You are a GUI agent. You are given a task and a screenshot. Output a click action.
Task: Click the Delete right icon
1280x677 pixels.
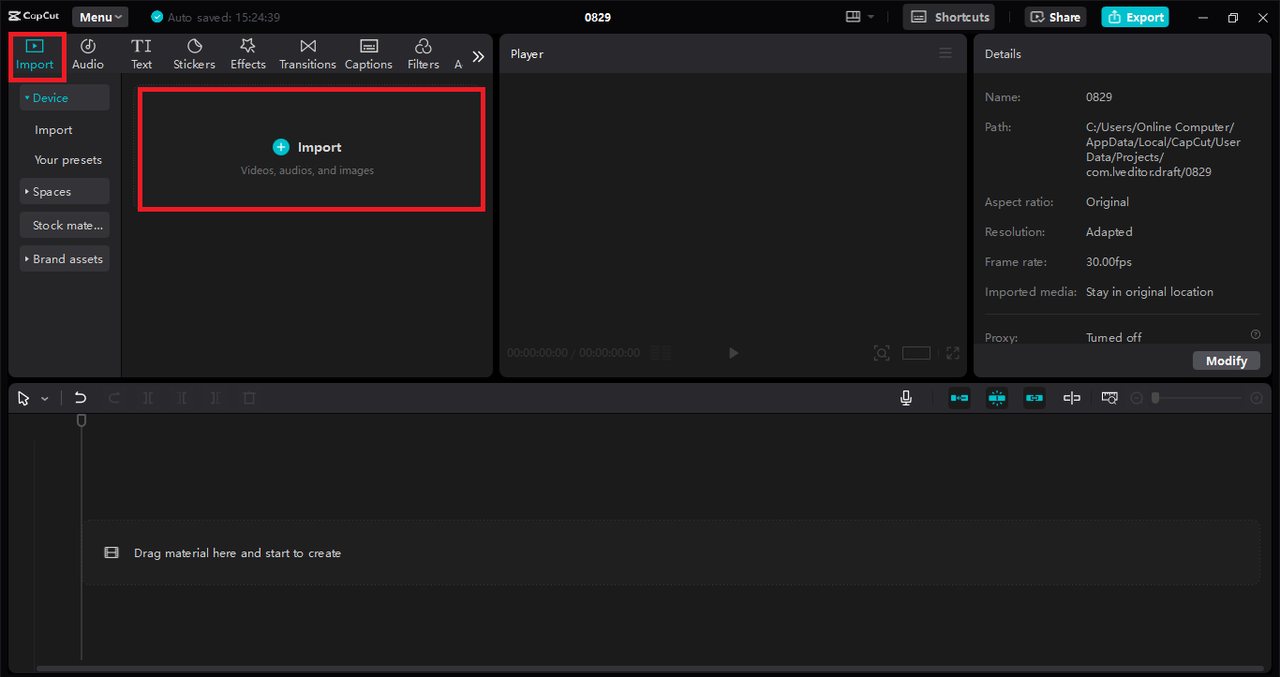click(x=216, y=398)
